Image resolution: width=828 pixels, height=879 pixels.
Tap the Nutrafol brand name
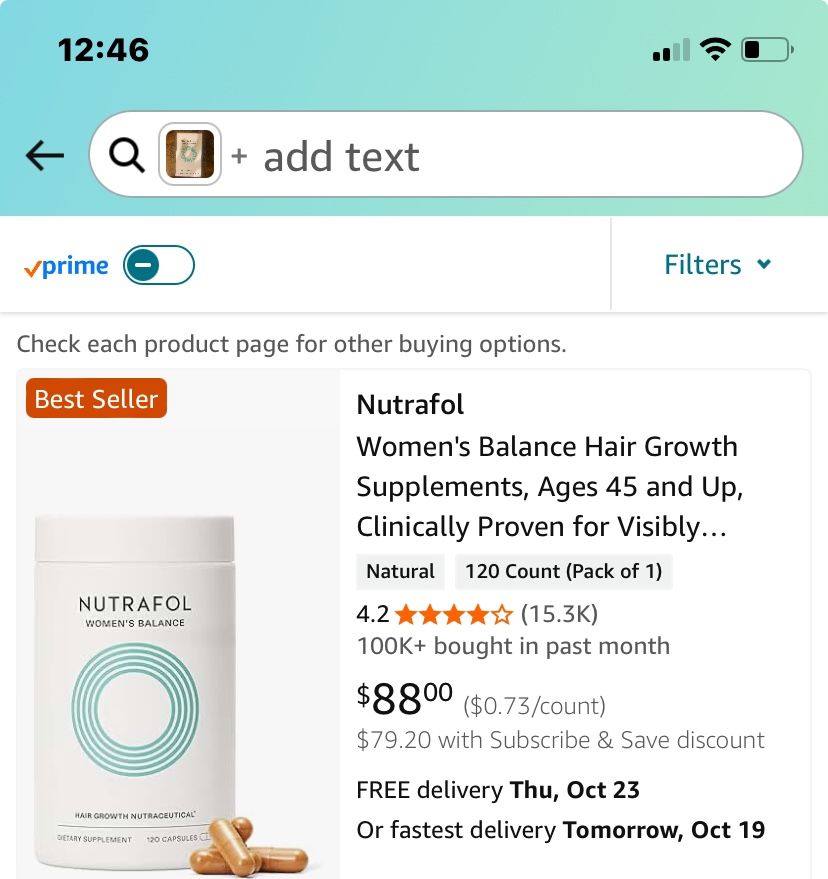[x=410, y=404]
